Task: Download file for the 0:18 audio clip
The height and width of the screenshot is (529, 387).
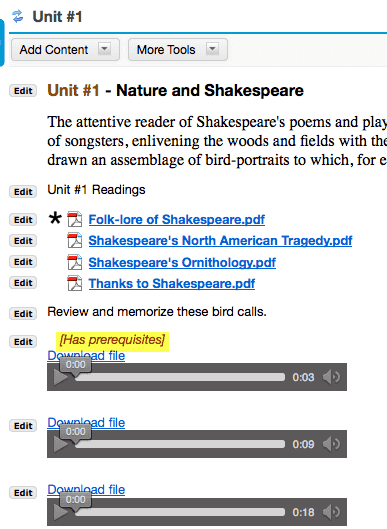Action: (x=86, y=490)
